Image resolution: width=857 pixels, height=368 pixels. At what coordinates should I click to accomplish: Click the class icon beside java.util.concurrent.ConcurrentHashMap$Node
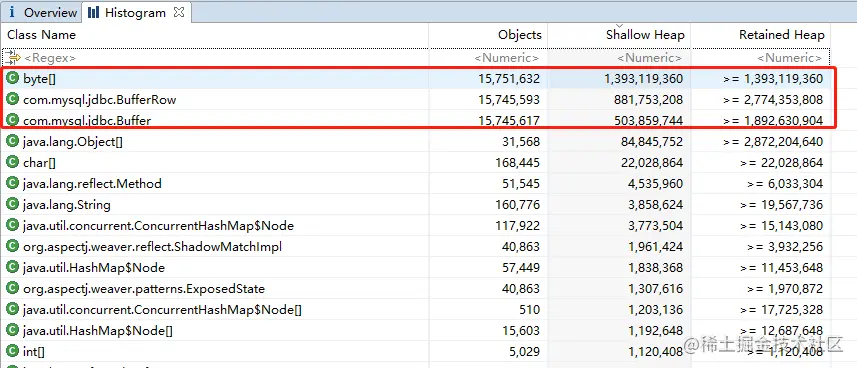tap(13, 225)
